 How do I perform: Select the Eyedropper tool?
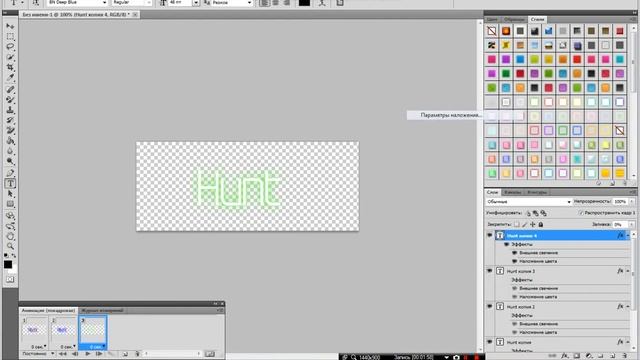10,77
